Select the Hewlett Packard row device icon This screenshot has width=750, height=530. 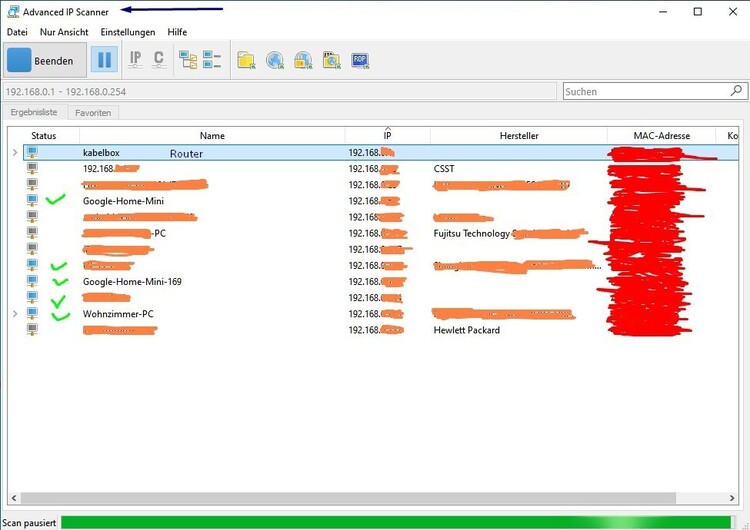click(32, 330)
